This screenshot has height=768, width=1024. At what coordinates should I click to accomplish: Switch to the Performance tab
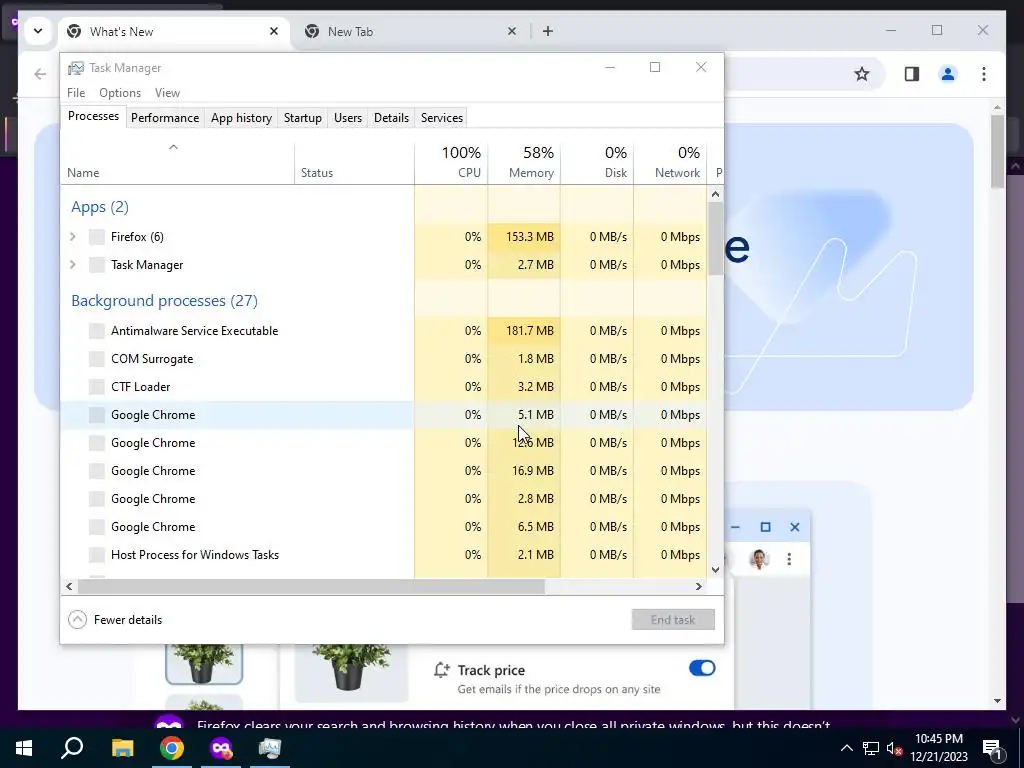pos(165,118)
